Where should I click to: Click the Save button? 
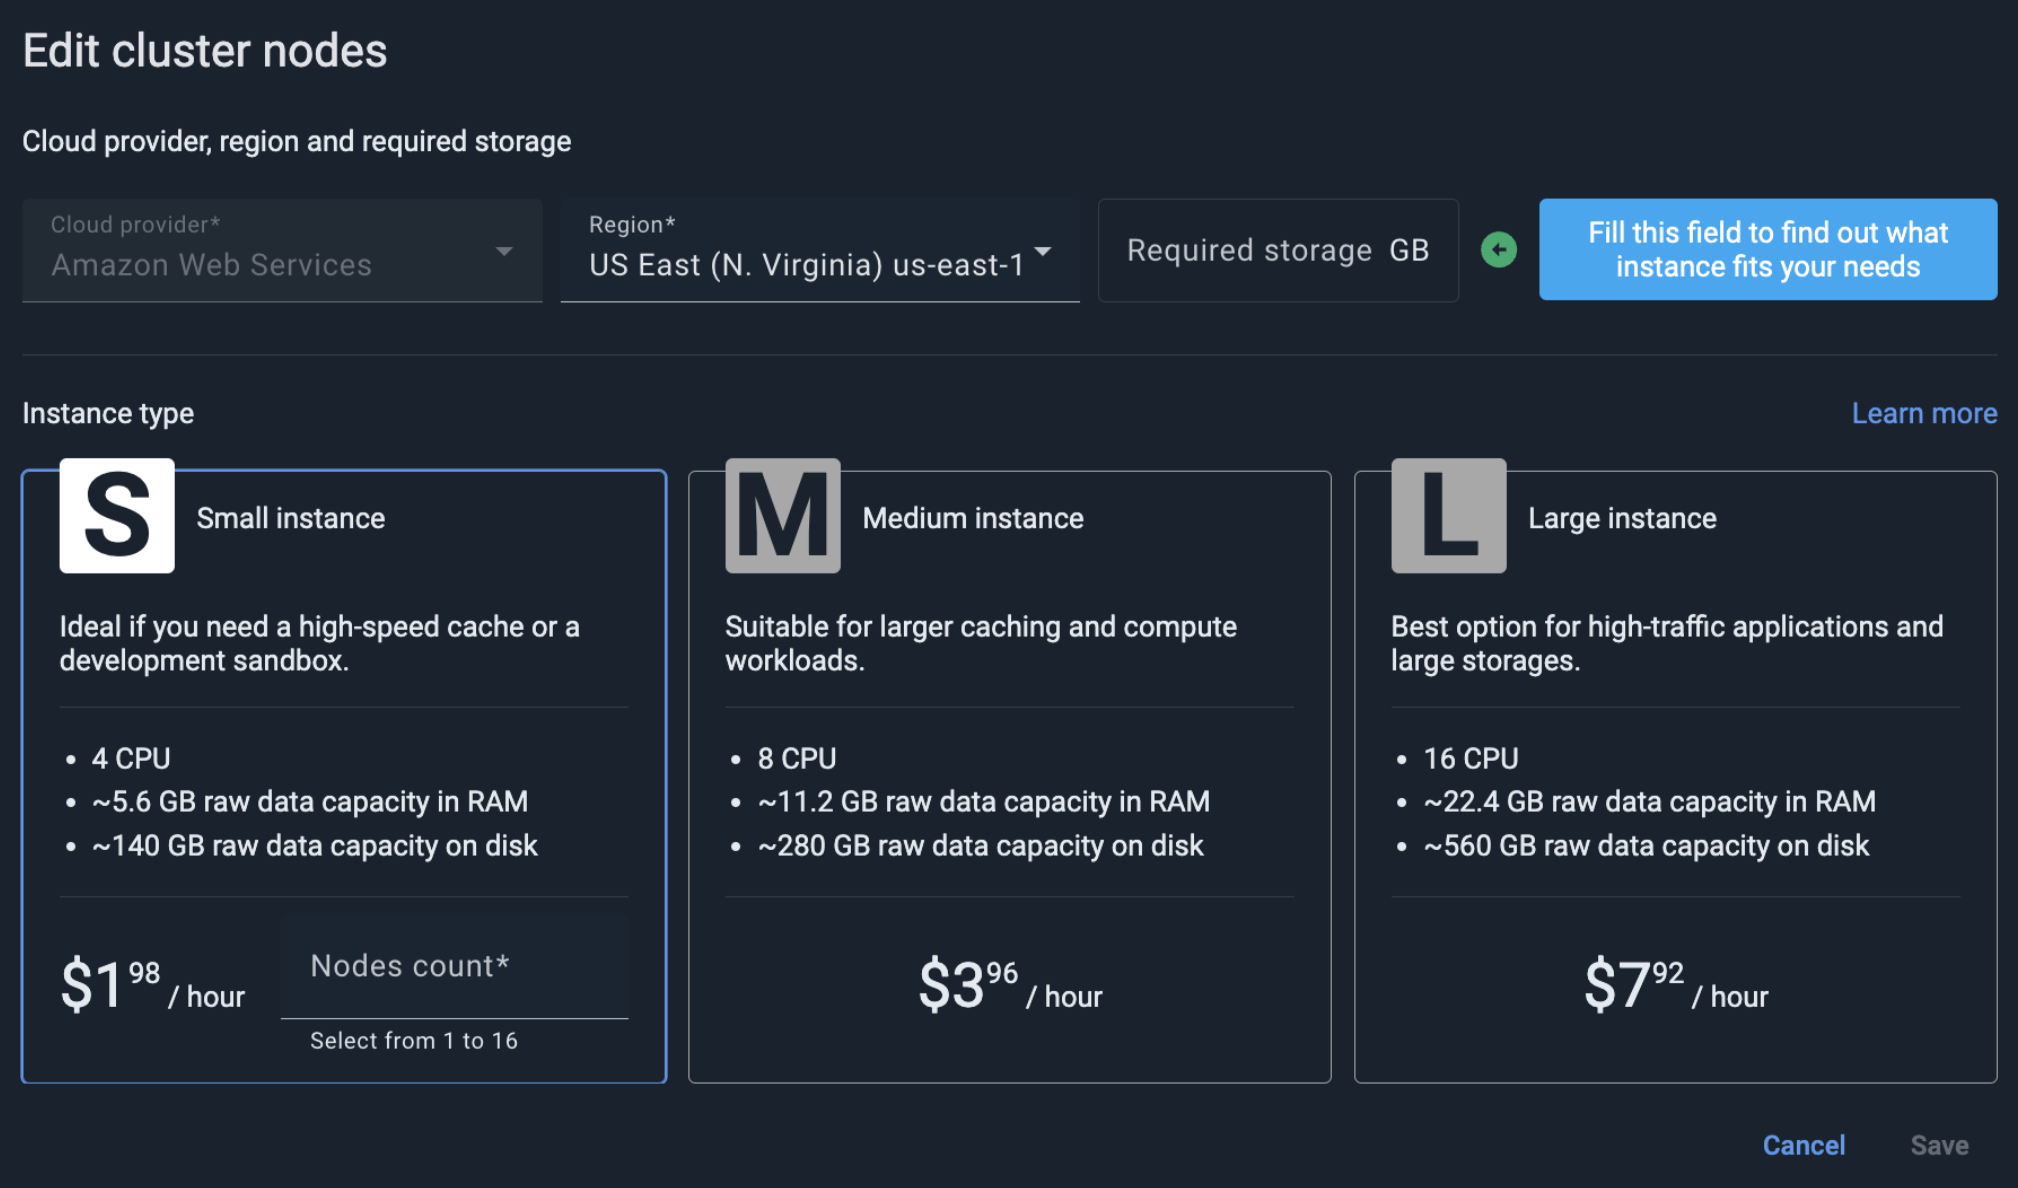pos(1939,1145)
